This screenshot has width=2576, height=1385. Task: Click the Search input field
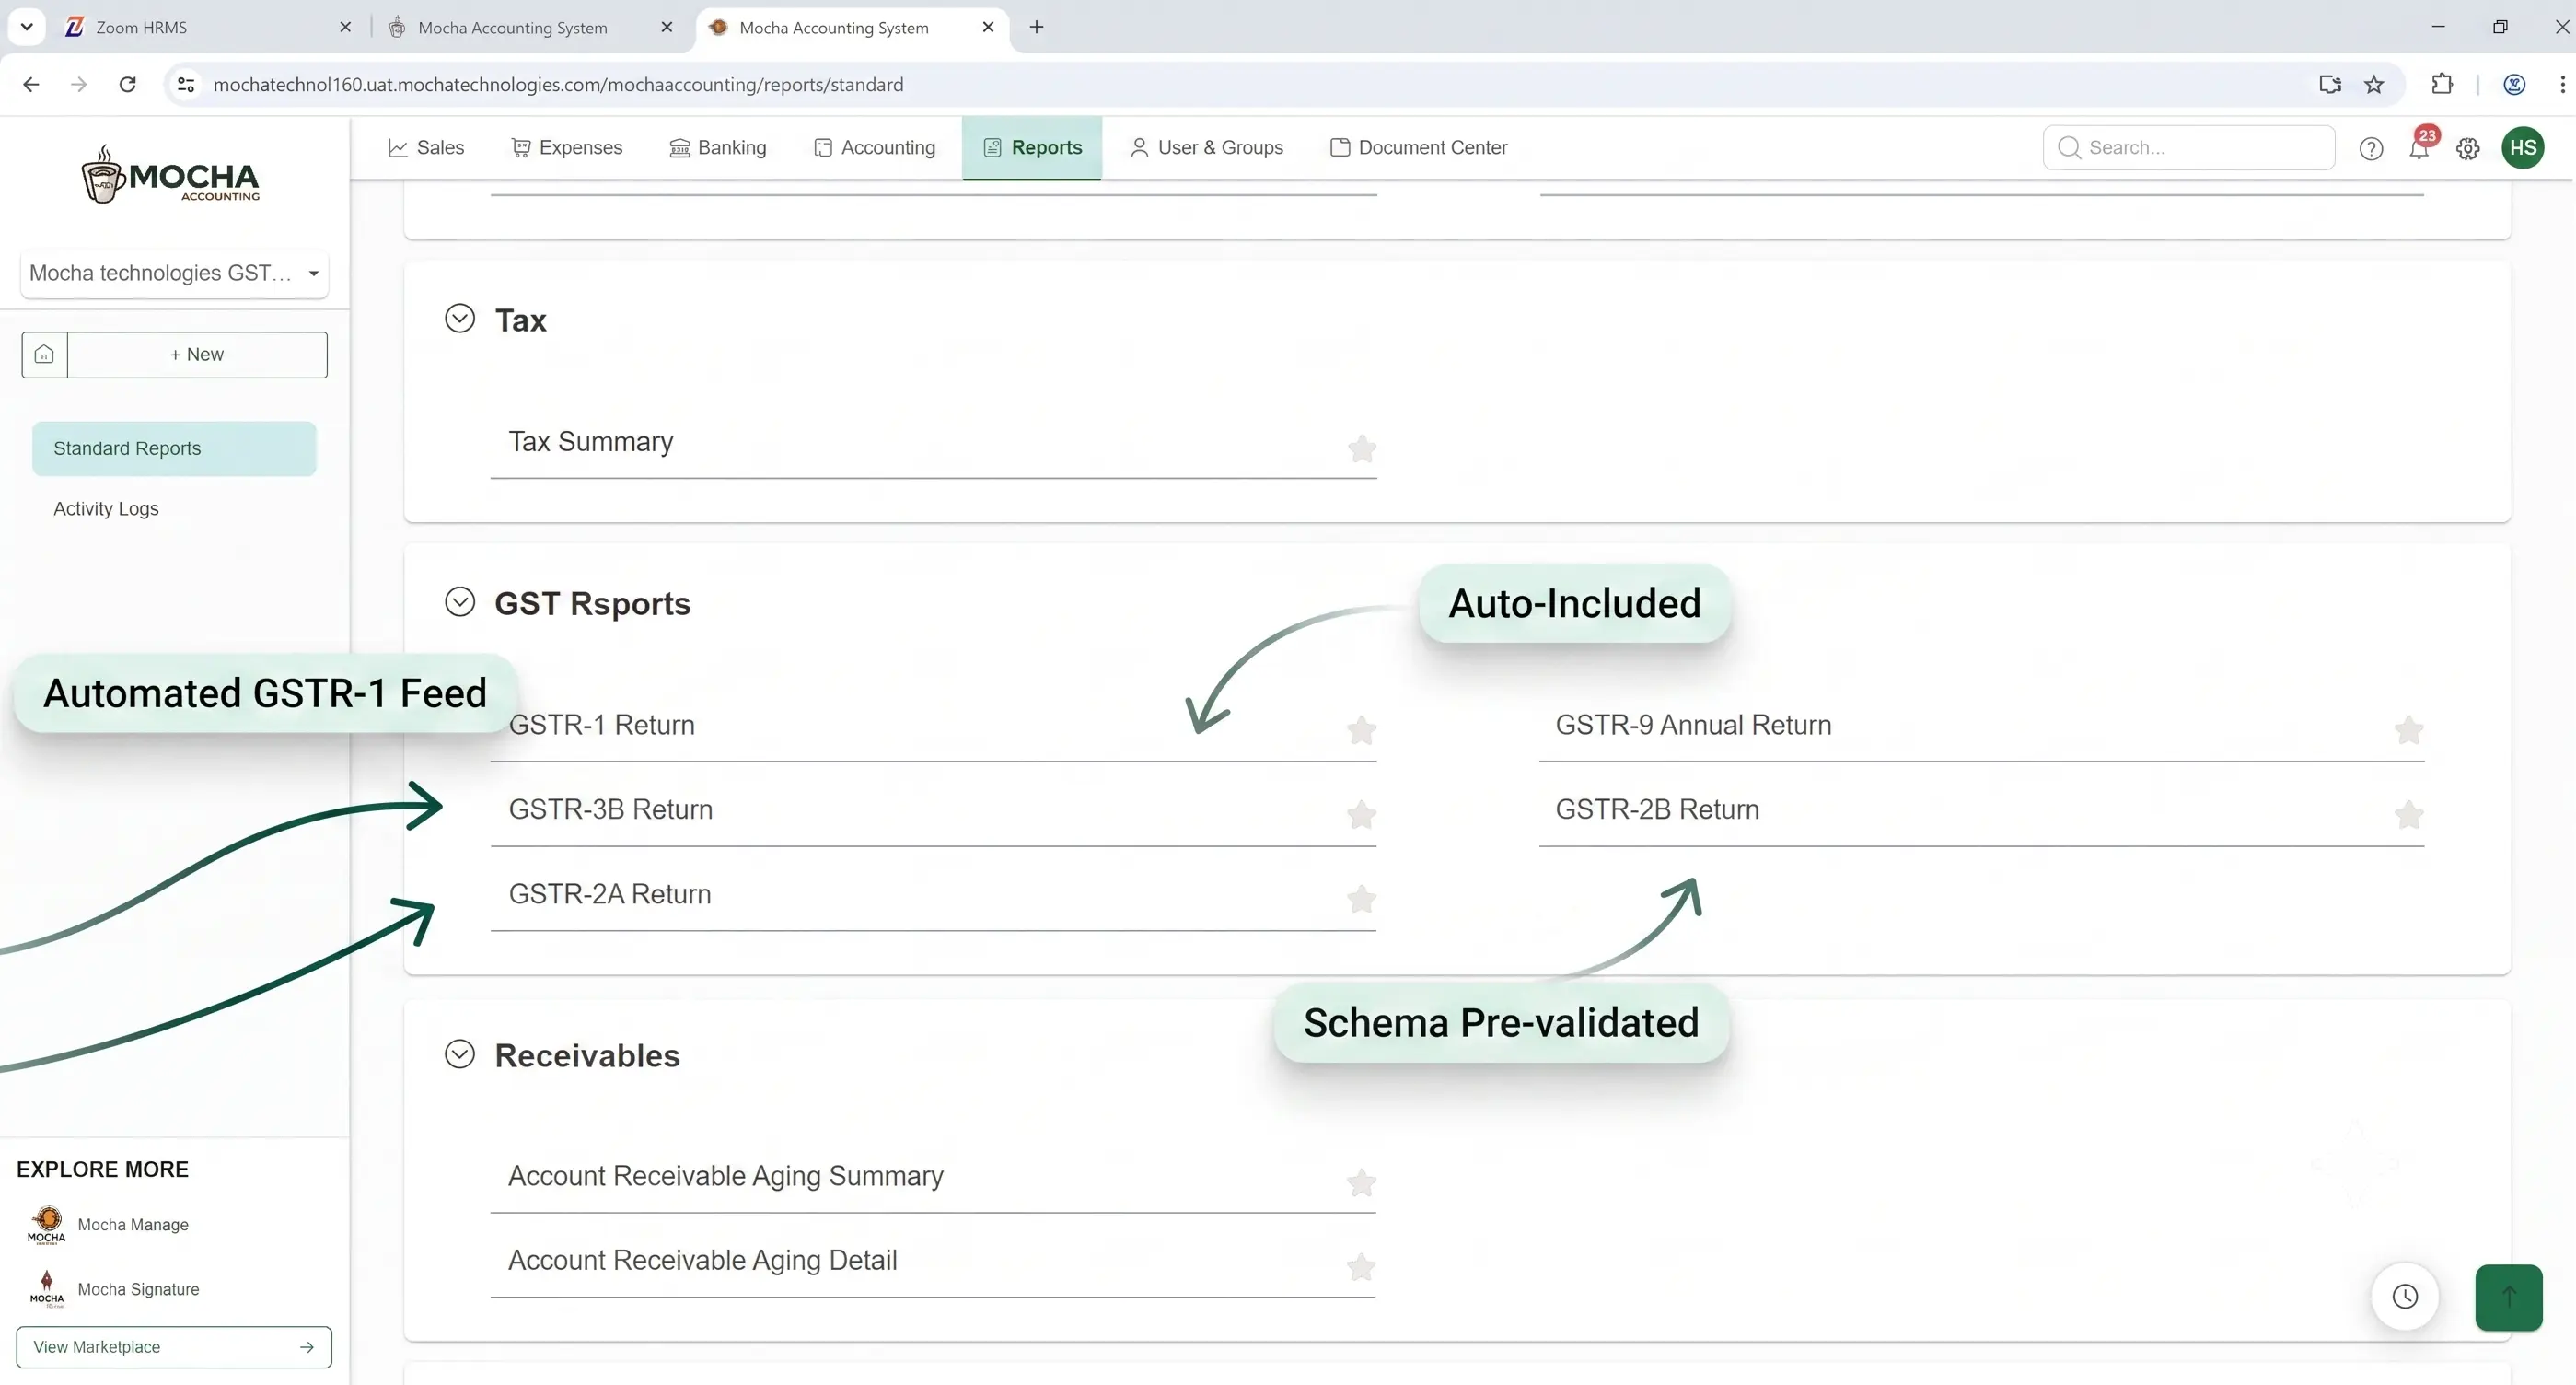tap(2189, 148)
